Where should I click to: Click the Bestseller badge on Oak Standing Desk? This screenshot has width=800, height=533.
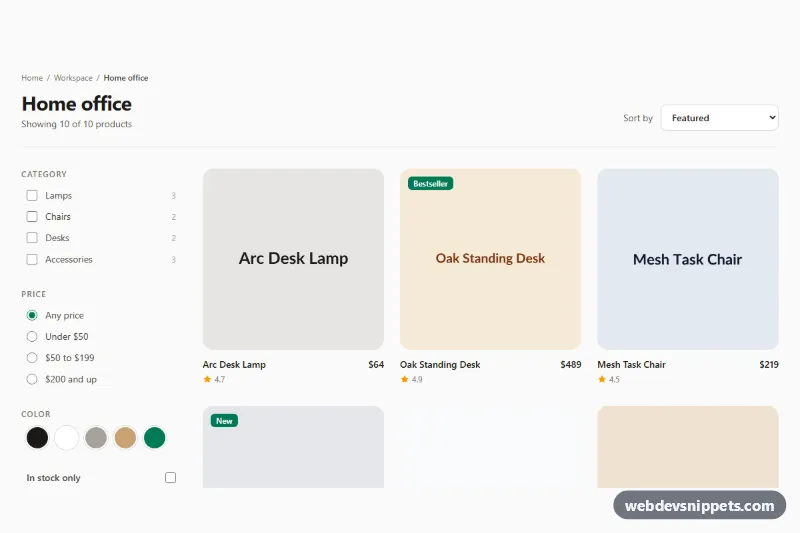coord(431,184)
